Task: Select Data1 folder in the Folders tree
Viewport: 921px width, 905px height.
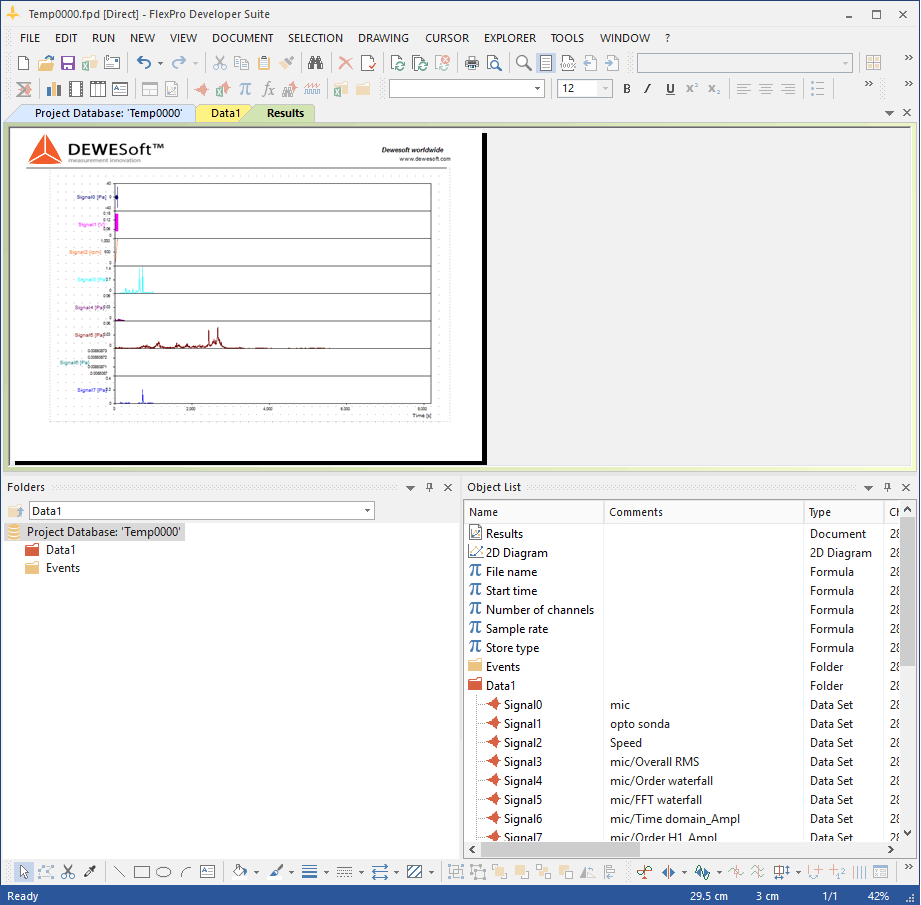Action: click(x=60, y=550)
